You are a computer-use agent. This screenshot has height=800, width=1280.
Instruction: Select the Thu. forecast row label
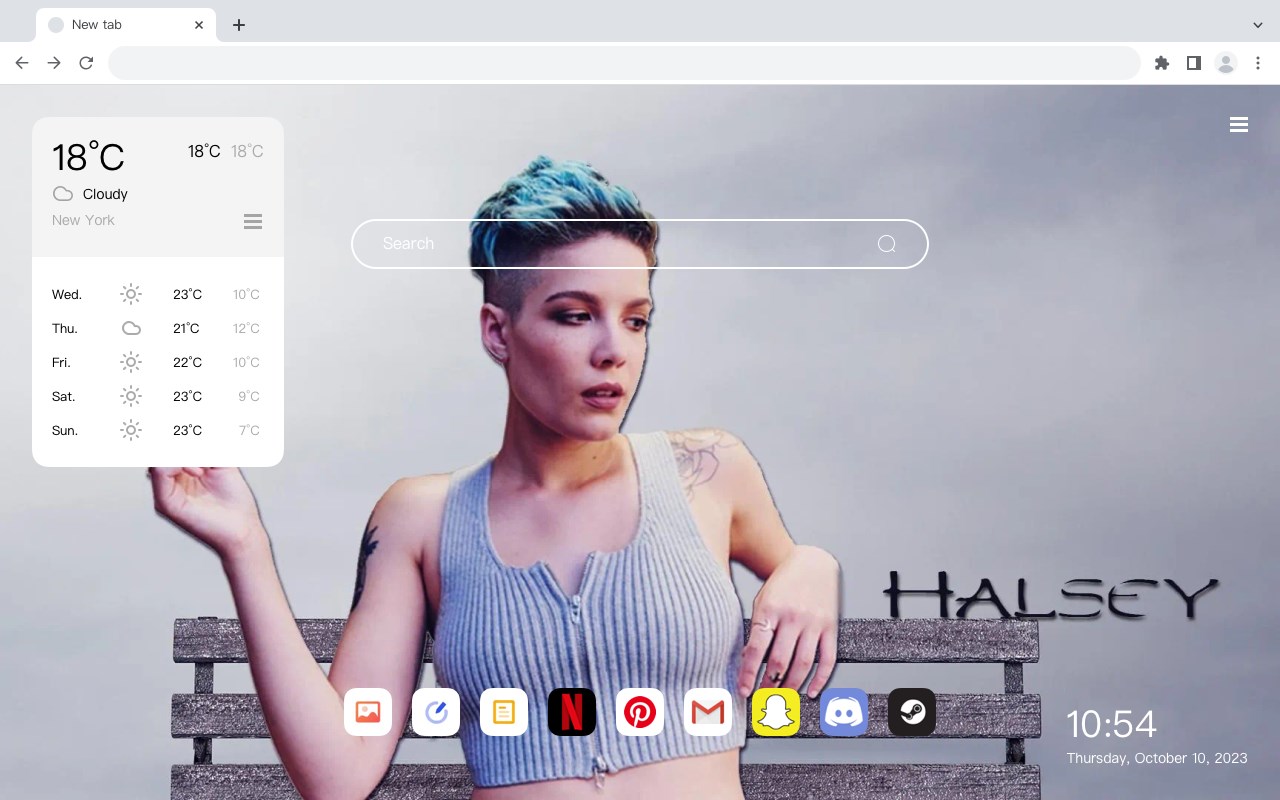65,328
